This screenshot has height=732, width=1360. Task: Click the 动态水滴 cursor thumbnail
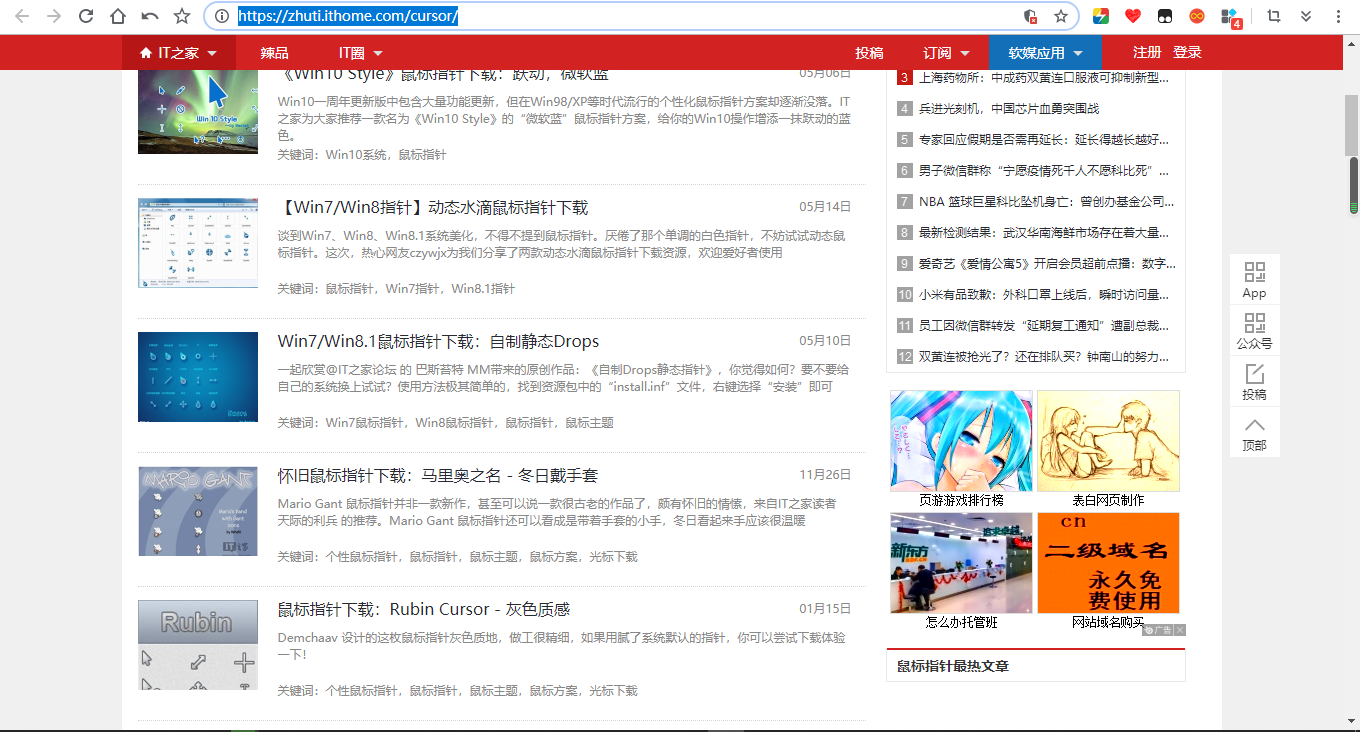pyautogui.click(x=198, y=243)
